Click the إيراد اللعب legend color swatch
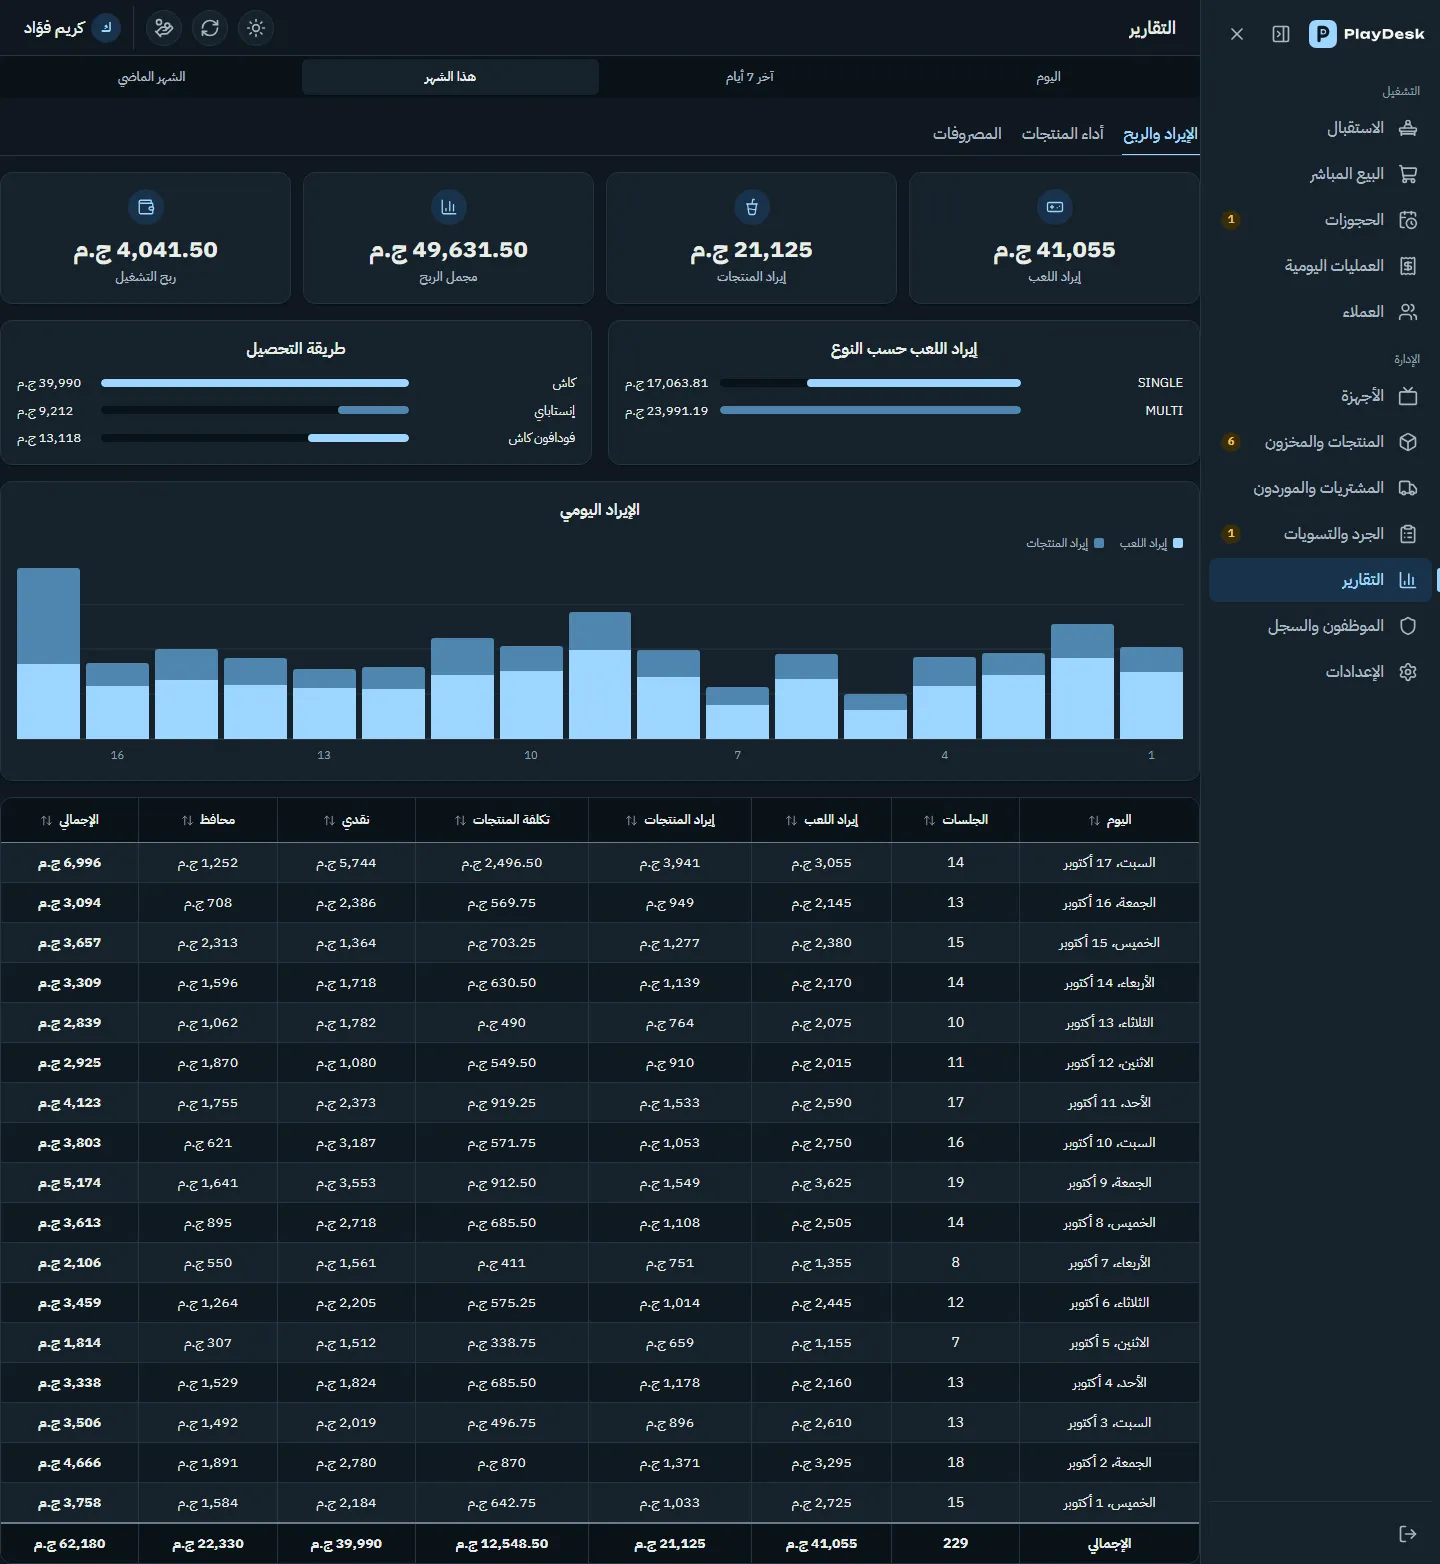This screenshot has height=1564, width=1440. pyautogui.click(x=1178, y=543)
